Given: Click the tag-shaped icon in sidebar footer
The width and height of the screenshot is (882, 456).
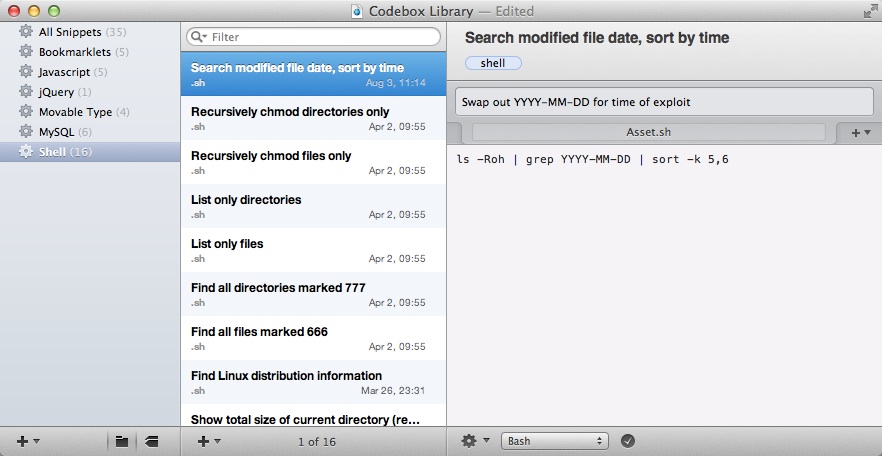Looking at the screenshot, I should [x=151, y=441].
